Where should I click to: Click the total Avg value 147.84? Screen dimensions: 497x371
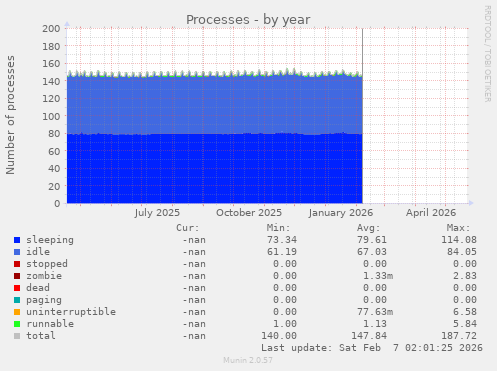(369, 336)
